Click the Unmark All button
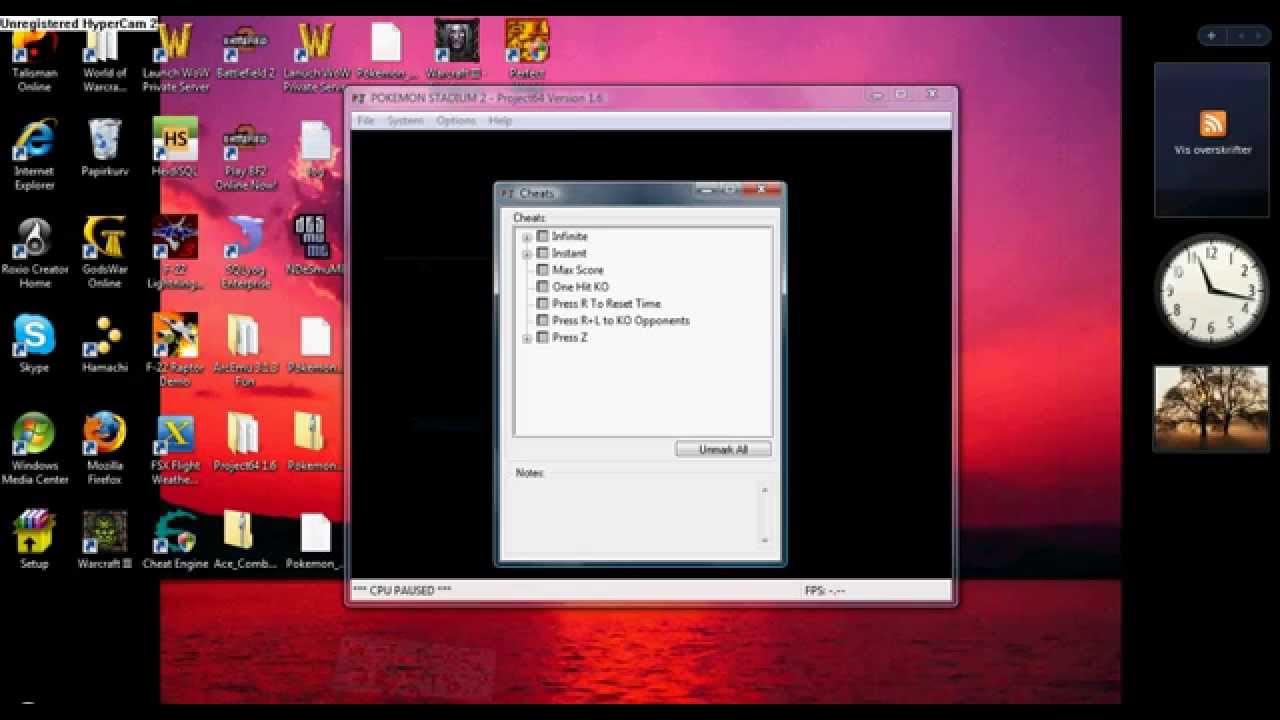Viewport: 1280px width, 720px height. [x=723, y=450]
